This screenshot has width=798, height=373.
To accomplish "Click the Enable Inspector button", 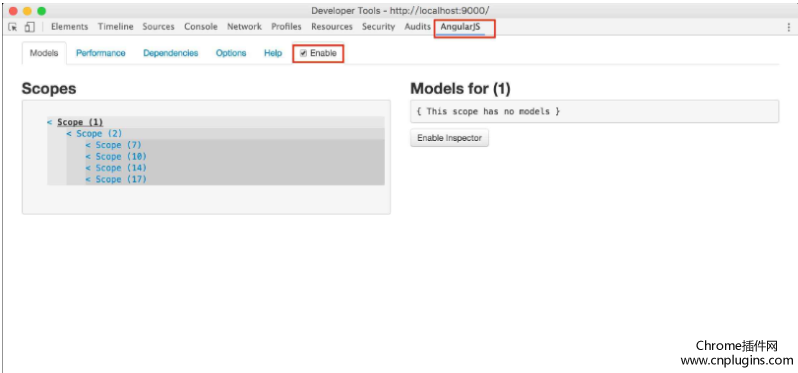I will click(x=449, y=138).
